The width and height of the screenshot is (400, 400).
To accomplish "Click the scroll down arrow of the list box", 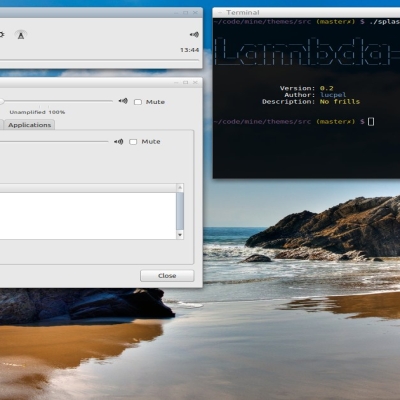I will tap(180, 235).
